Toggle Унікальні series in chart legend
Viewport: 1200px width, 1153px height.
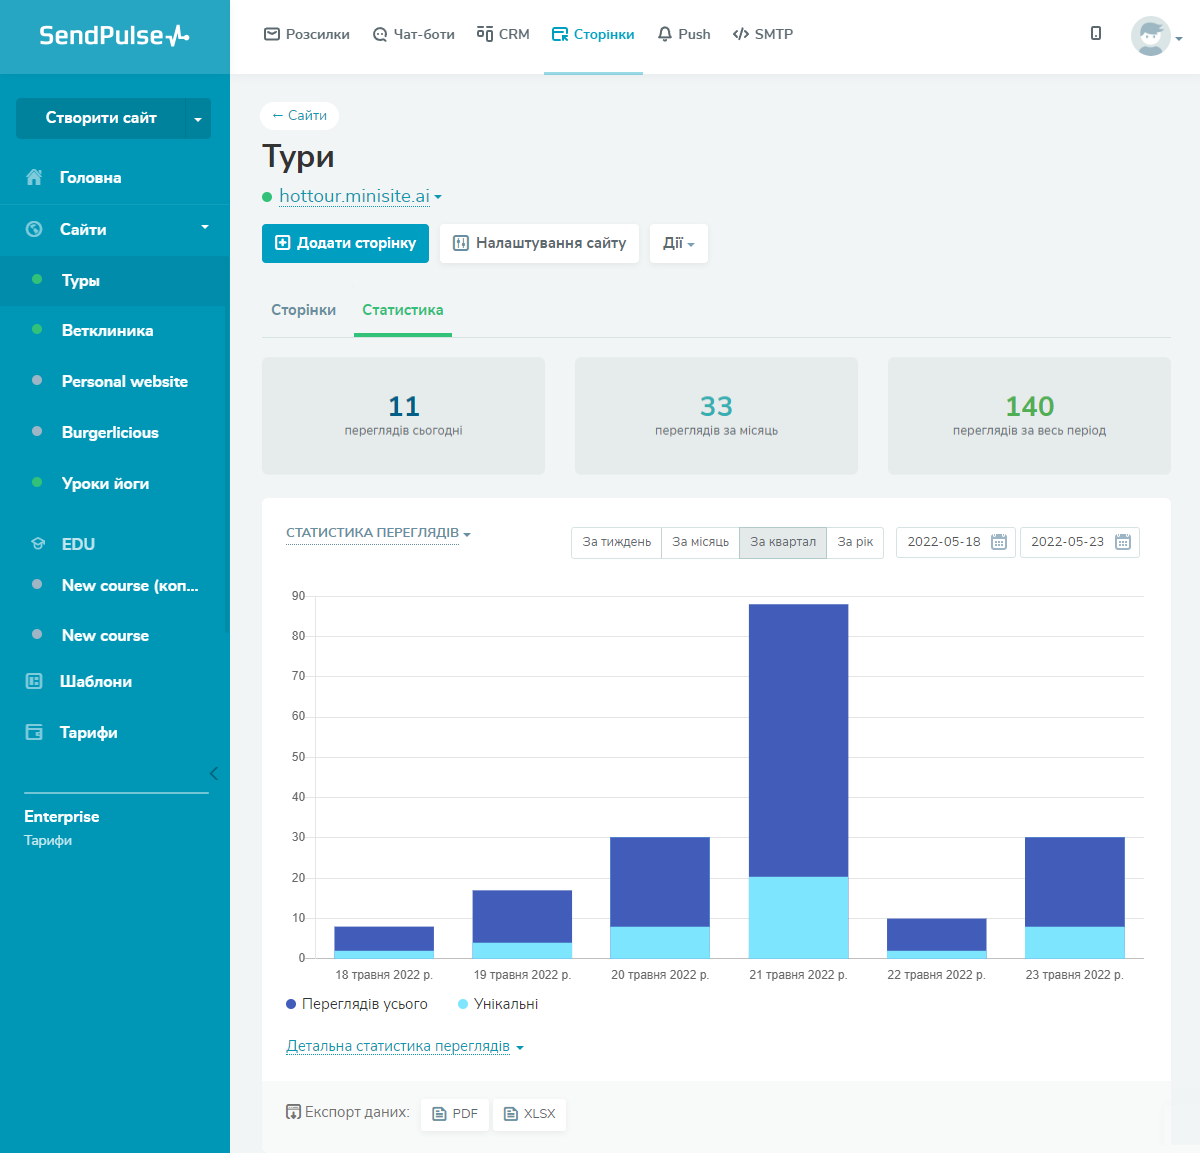point(497,1004)
